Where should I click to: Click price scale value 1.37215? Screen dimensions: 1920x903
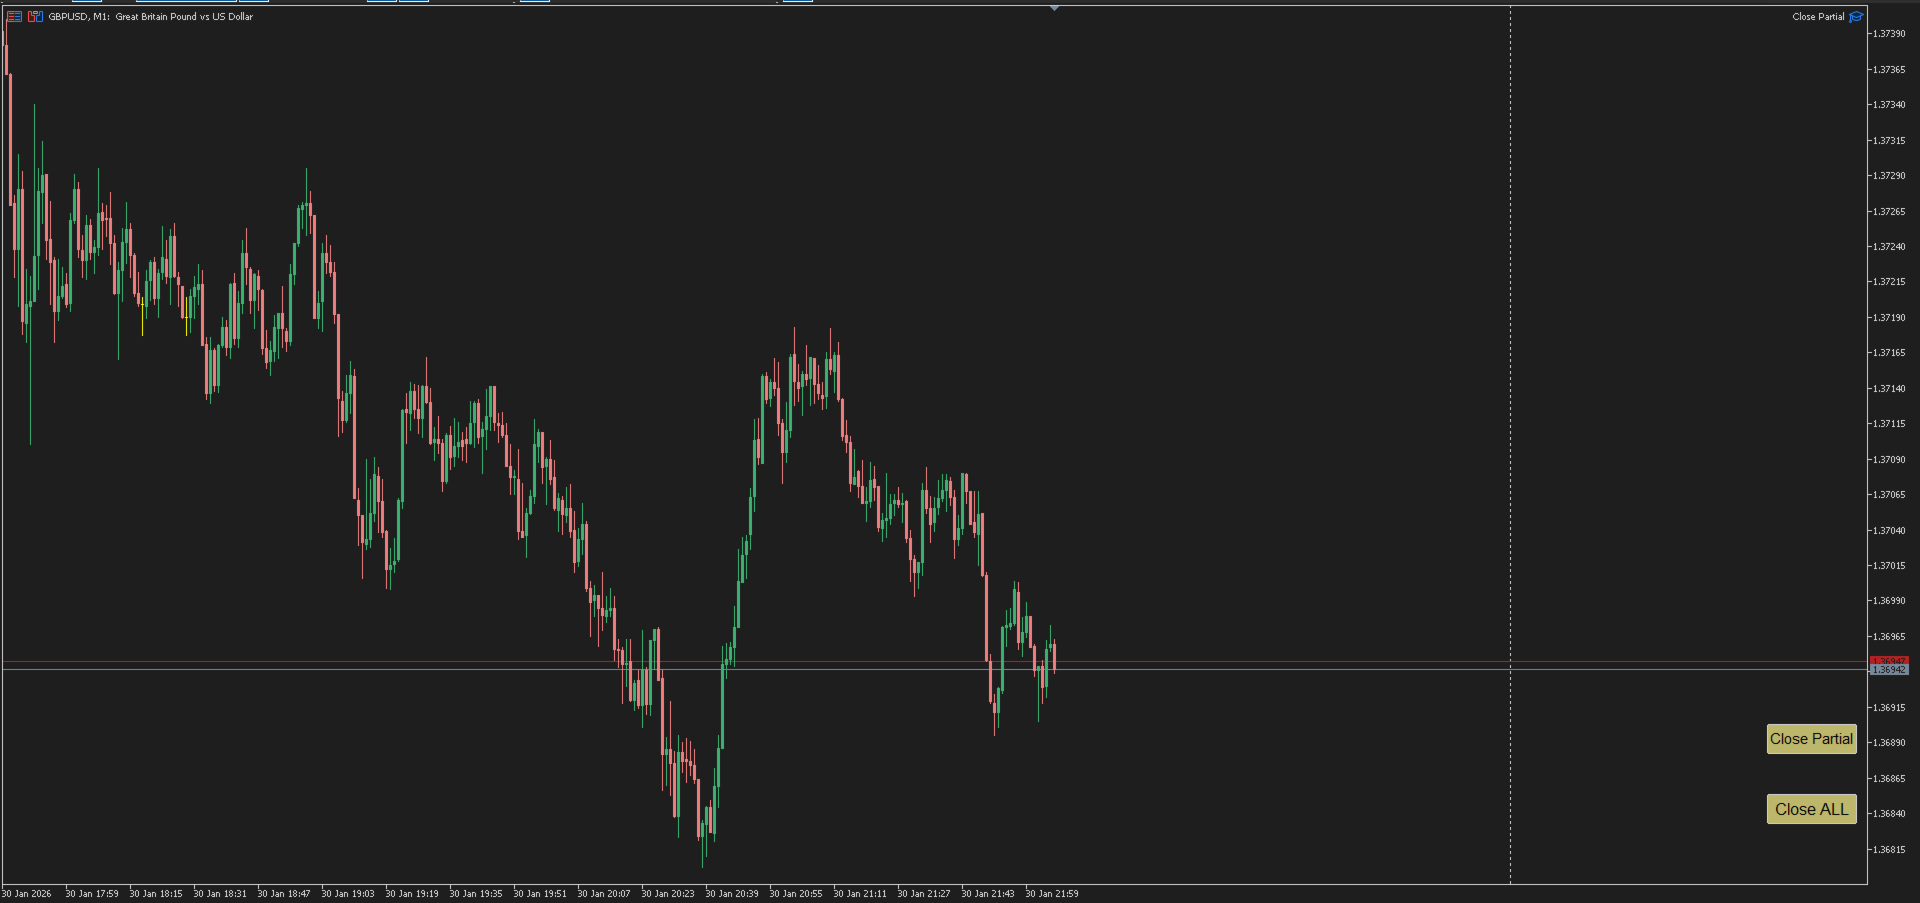pos(1889,282)
